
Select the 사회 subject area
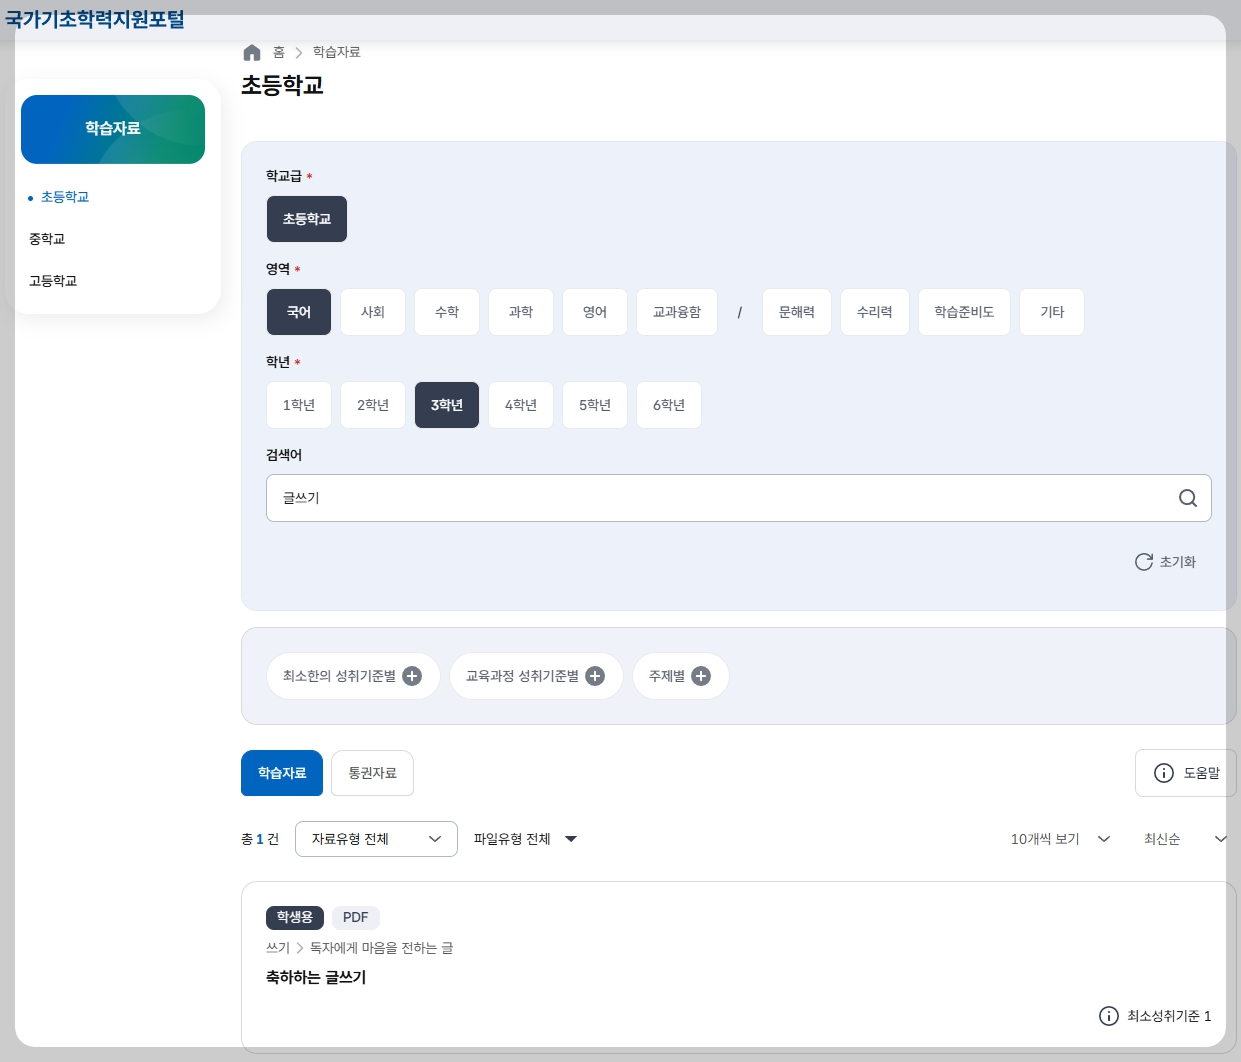pos(373,312)
